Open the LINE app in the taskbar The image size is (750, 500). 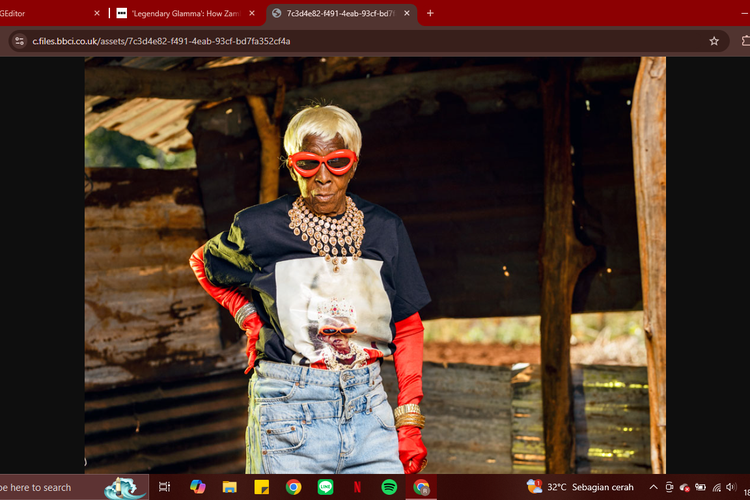[x=325, y=487]
